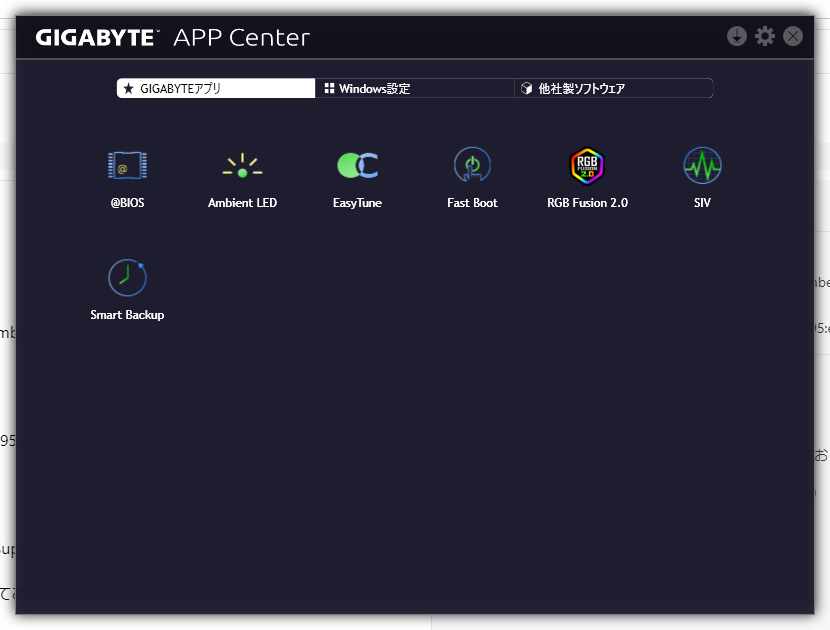This screenshot has width=830, height=630.
Task: Click the Ambient LED text label
Action: click(x=242, y=203)
